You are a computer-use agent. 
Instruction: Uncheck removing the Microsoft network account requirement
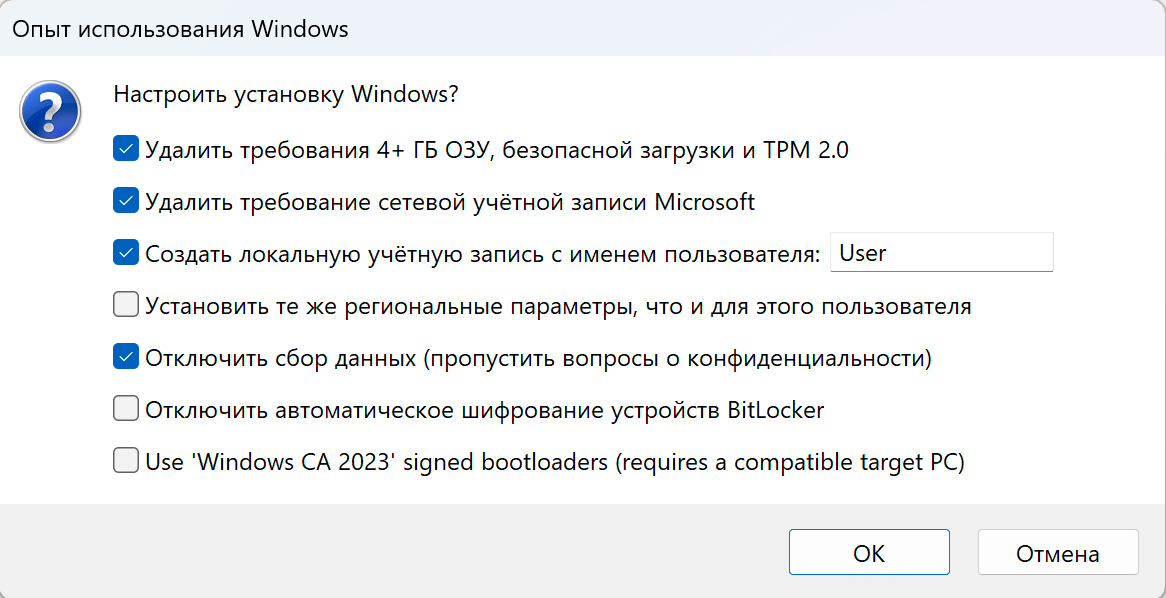(x=125, y=200)
